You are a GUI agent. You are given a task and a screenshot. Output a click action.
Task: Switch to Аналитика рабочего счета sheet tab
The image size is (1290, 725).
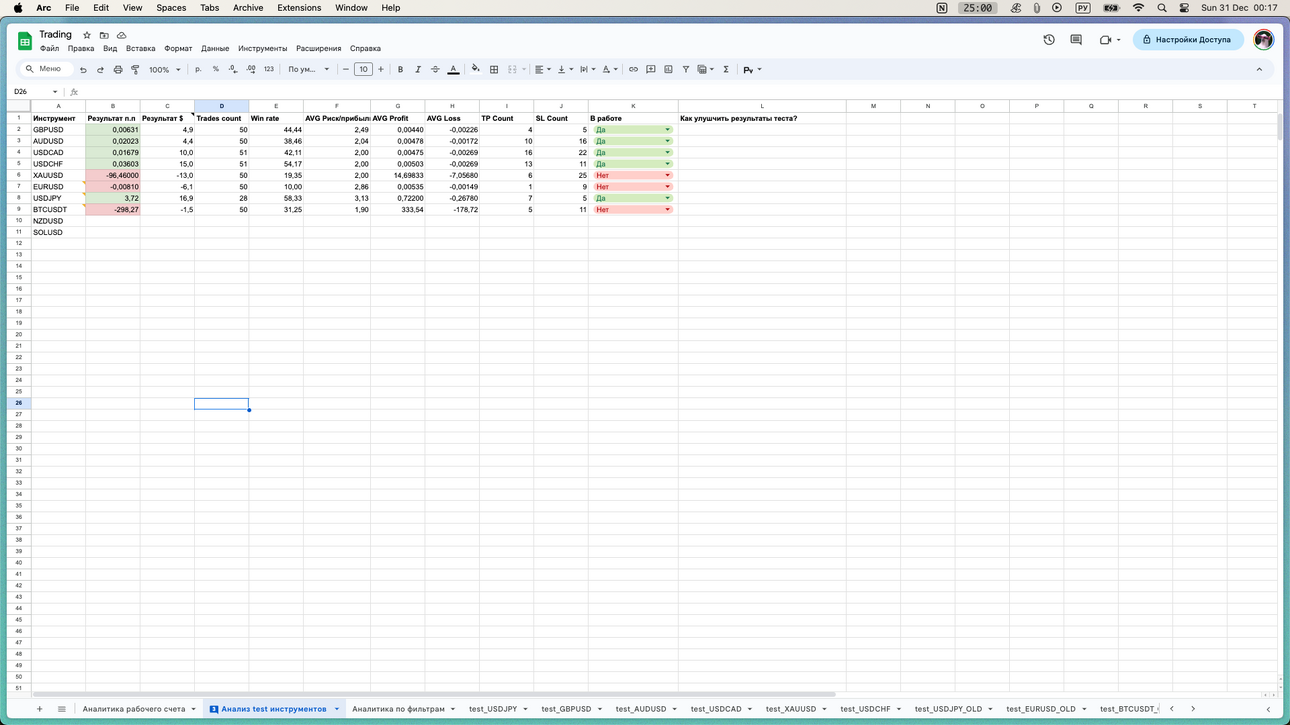point(134,709)
